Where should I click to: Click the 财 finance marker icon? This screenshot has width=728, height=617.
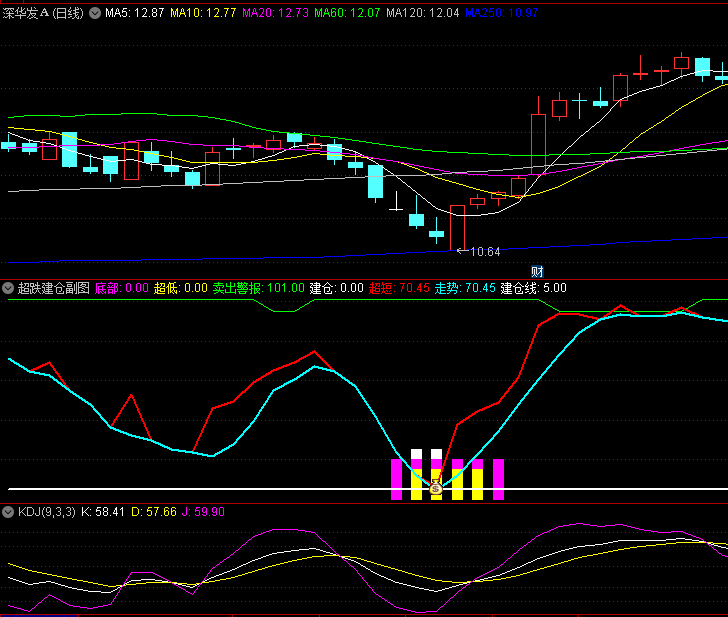tap(537, 271)
